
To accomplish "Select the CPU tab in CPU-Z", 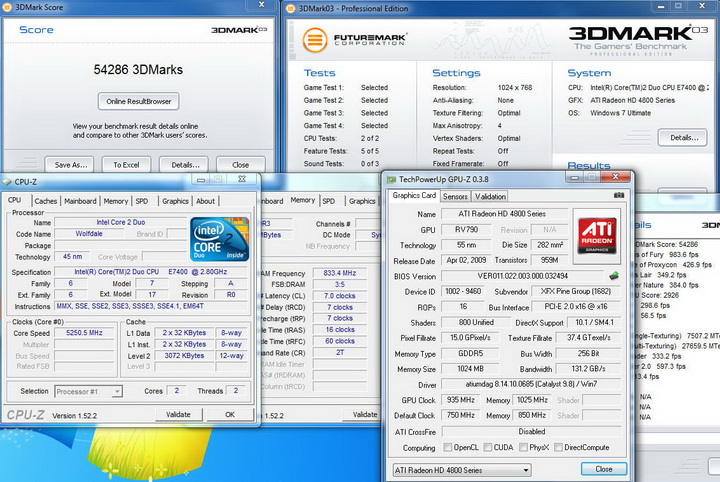I will (15, 200).
